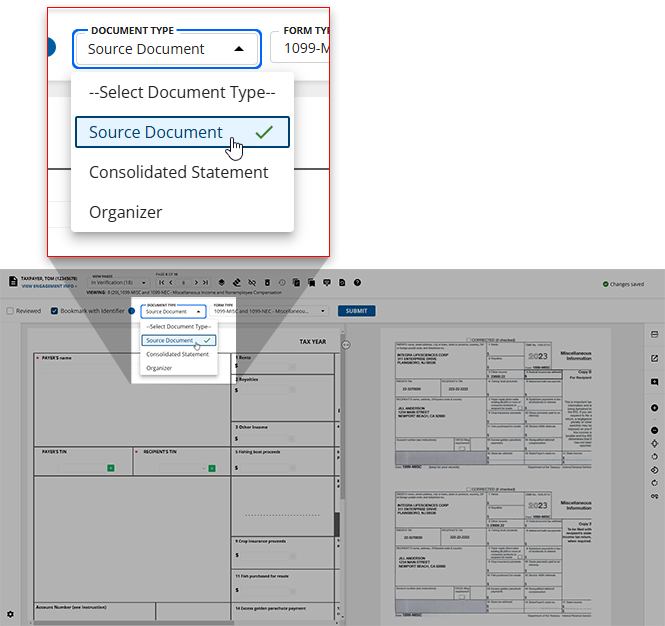
Task: Click 'TAXPAYER, TOM (12345678)' name text
Action: coord(49,279)
